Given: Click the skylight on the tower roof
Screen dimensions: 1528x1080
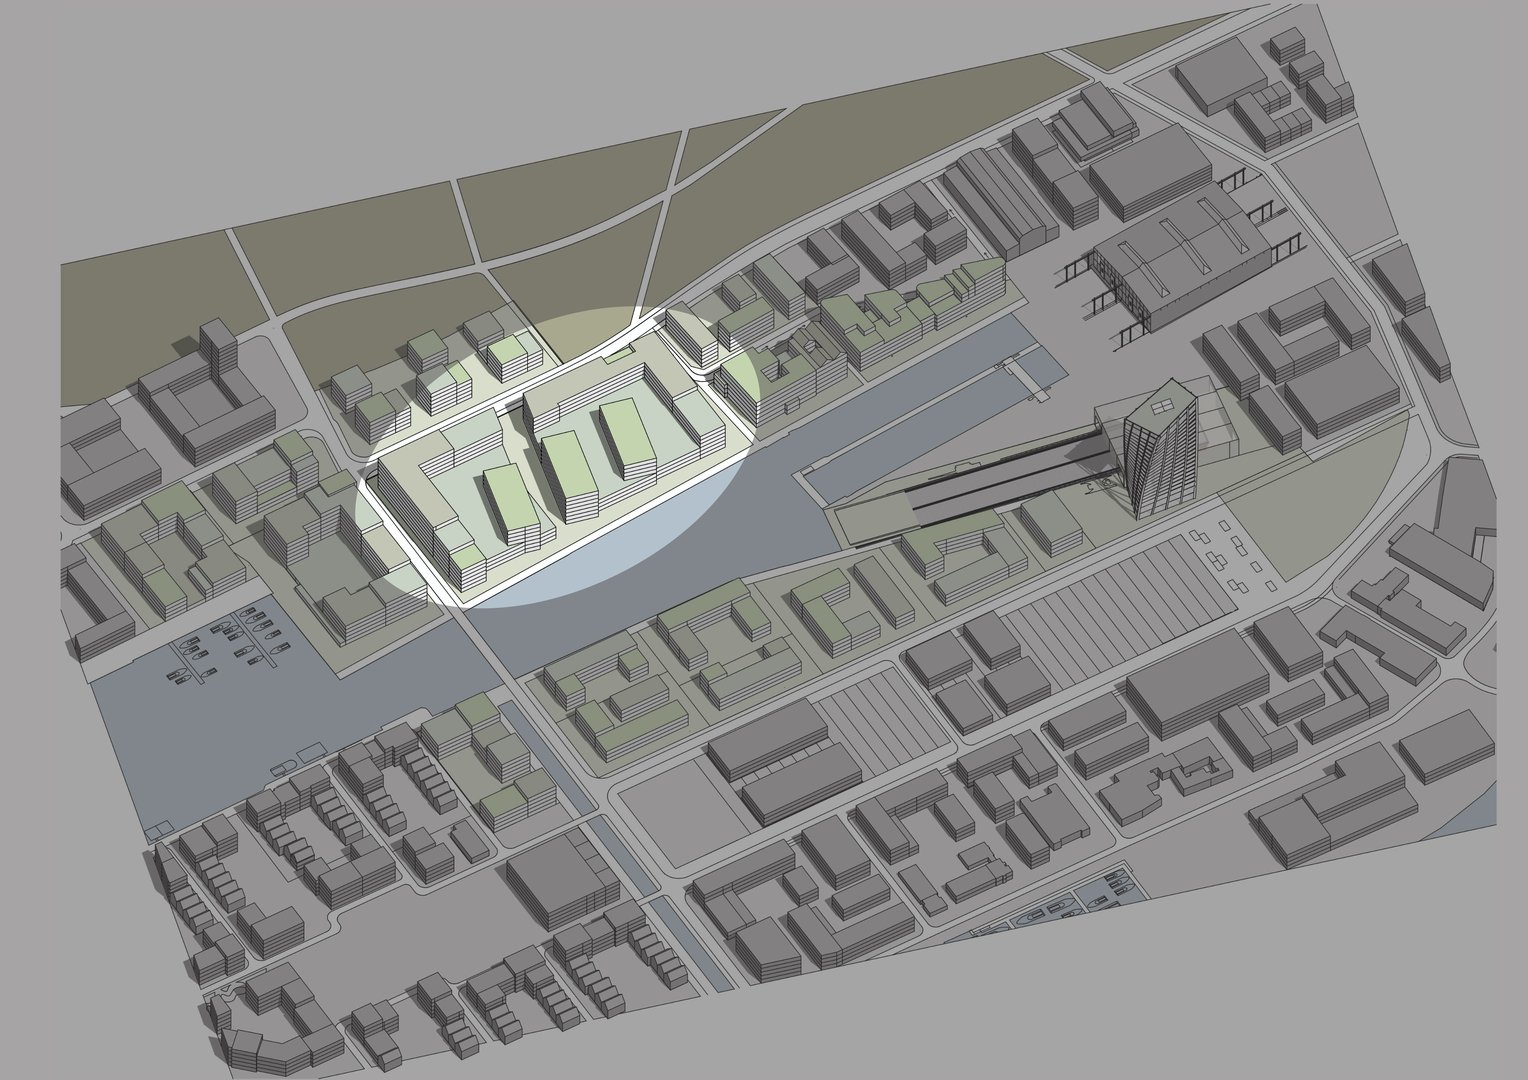Looking at the screenshot, I should [1162, 405].
